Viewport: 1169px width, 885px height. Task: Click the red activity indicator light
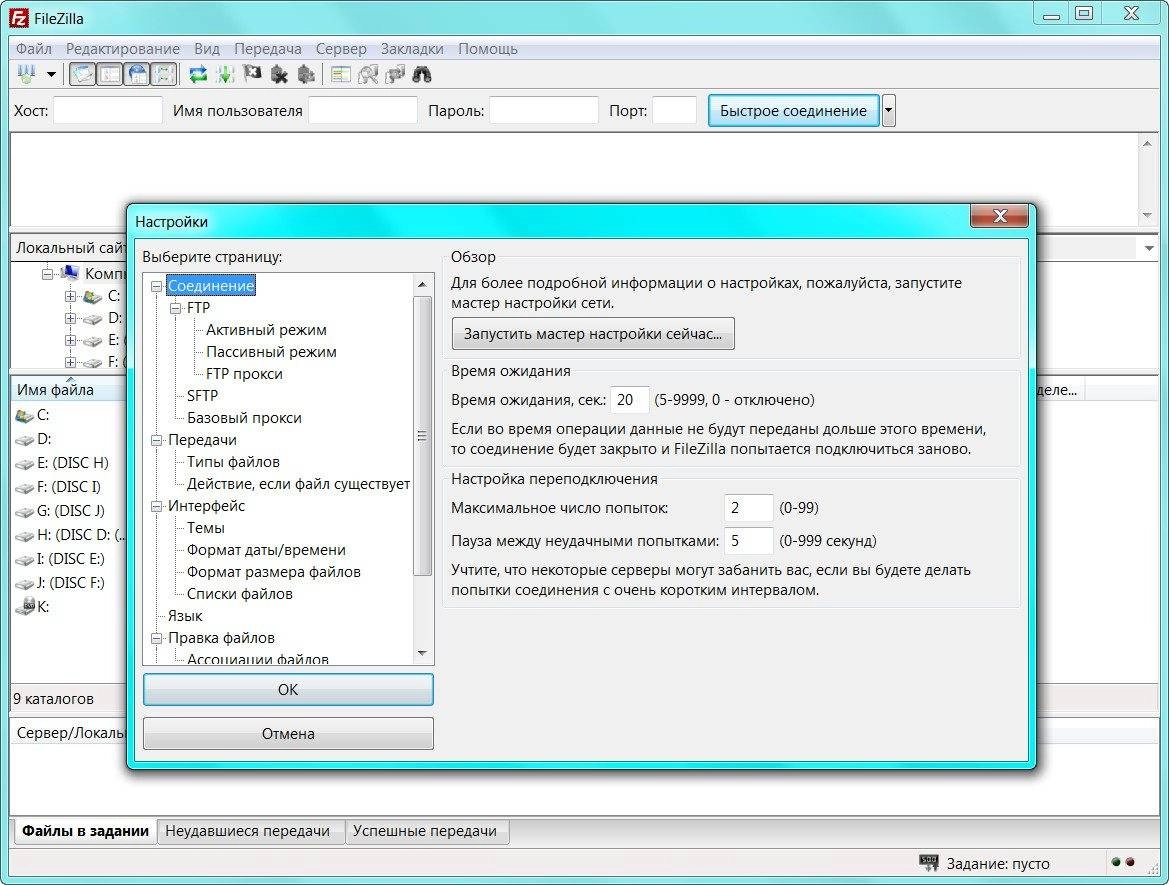[x=1130, y=862]
